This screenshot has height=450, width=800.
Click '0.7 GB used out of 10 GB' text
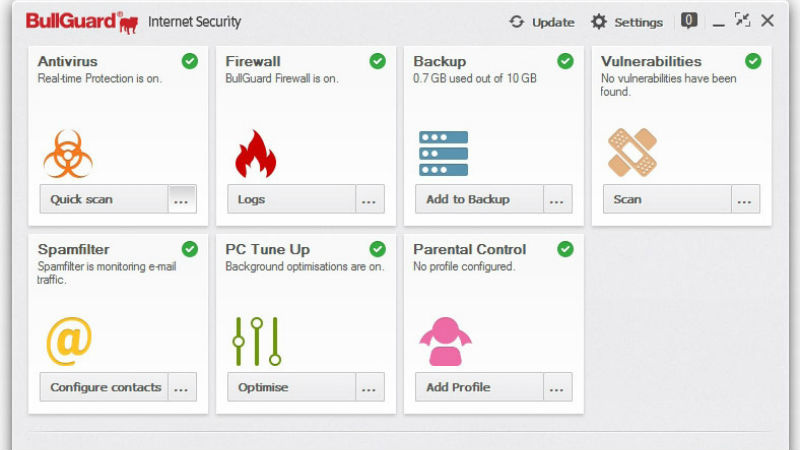click(x=474, y=78)
